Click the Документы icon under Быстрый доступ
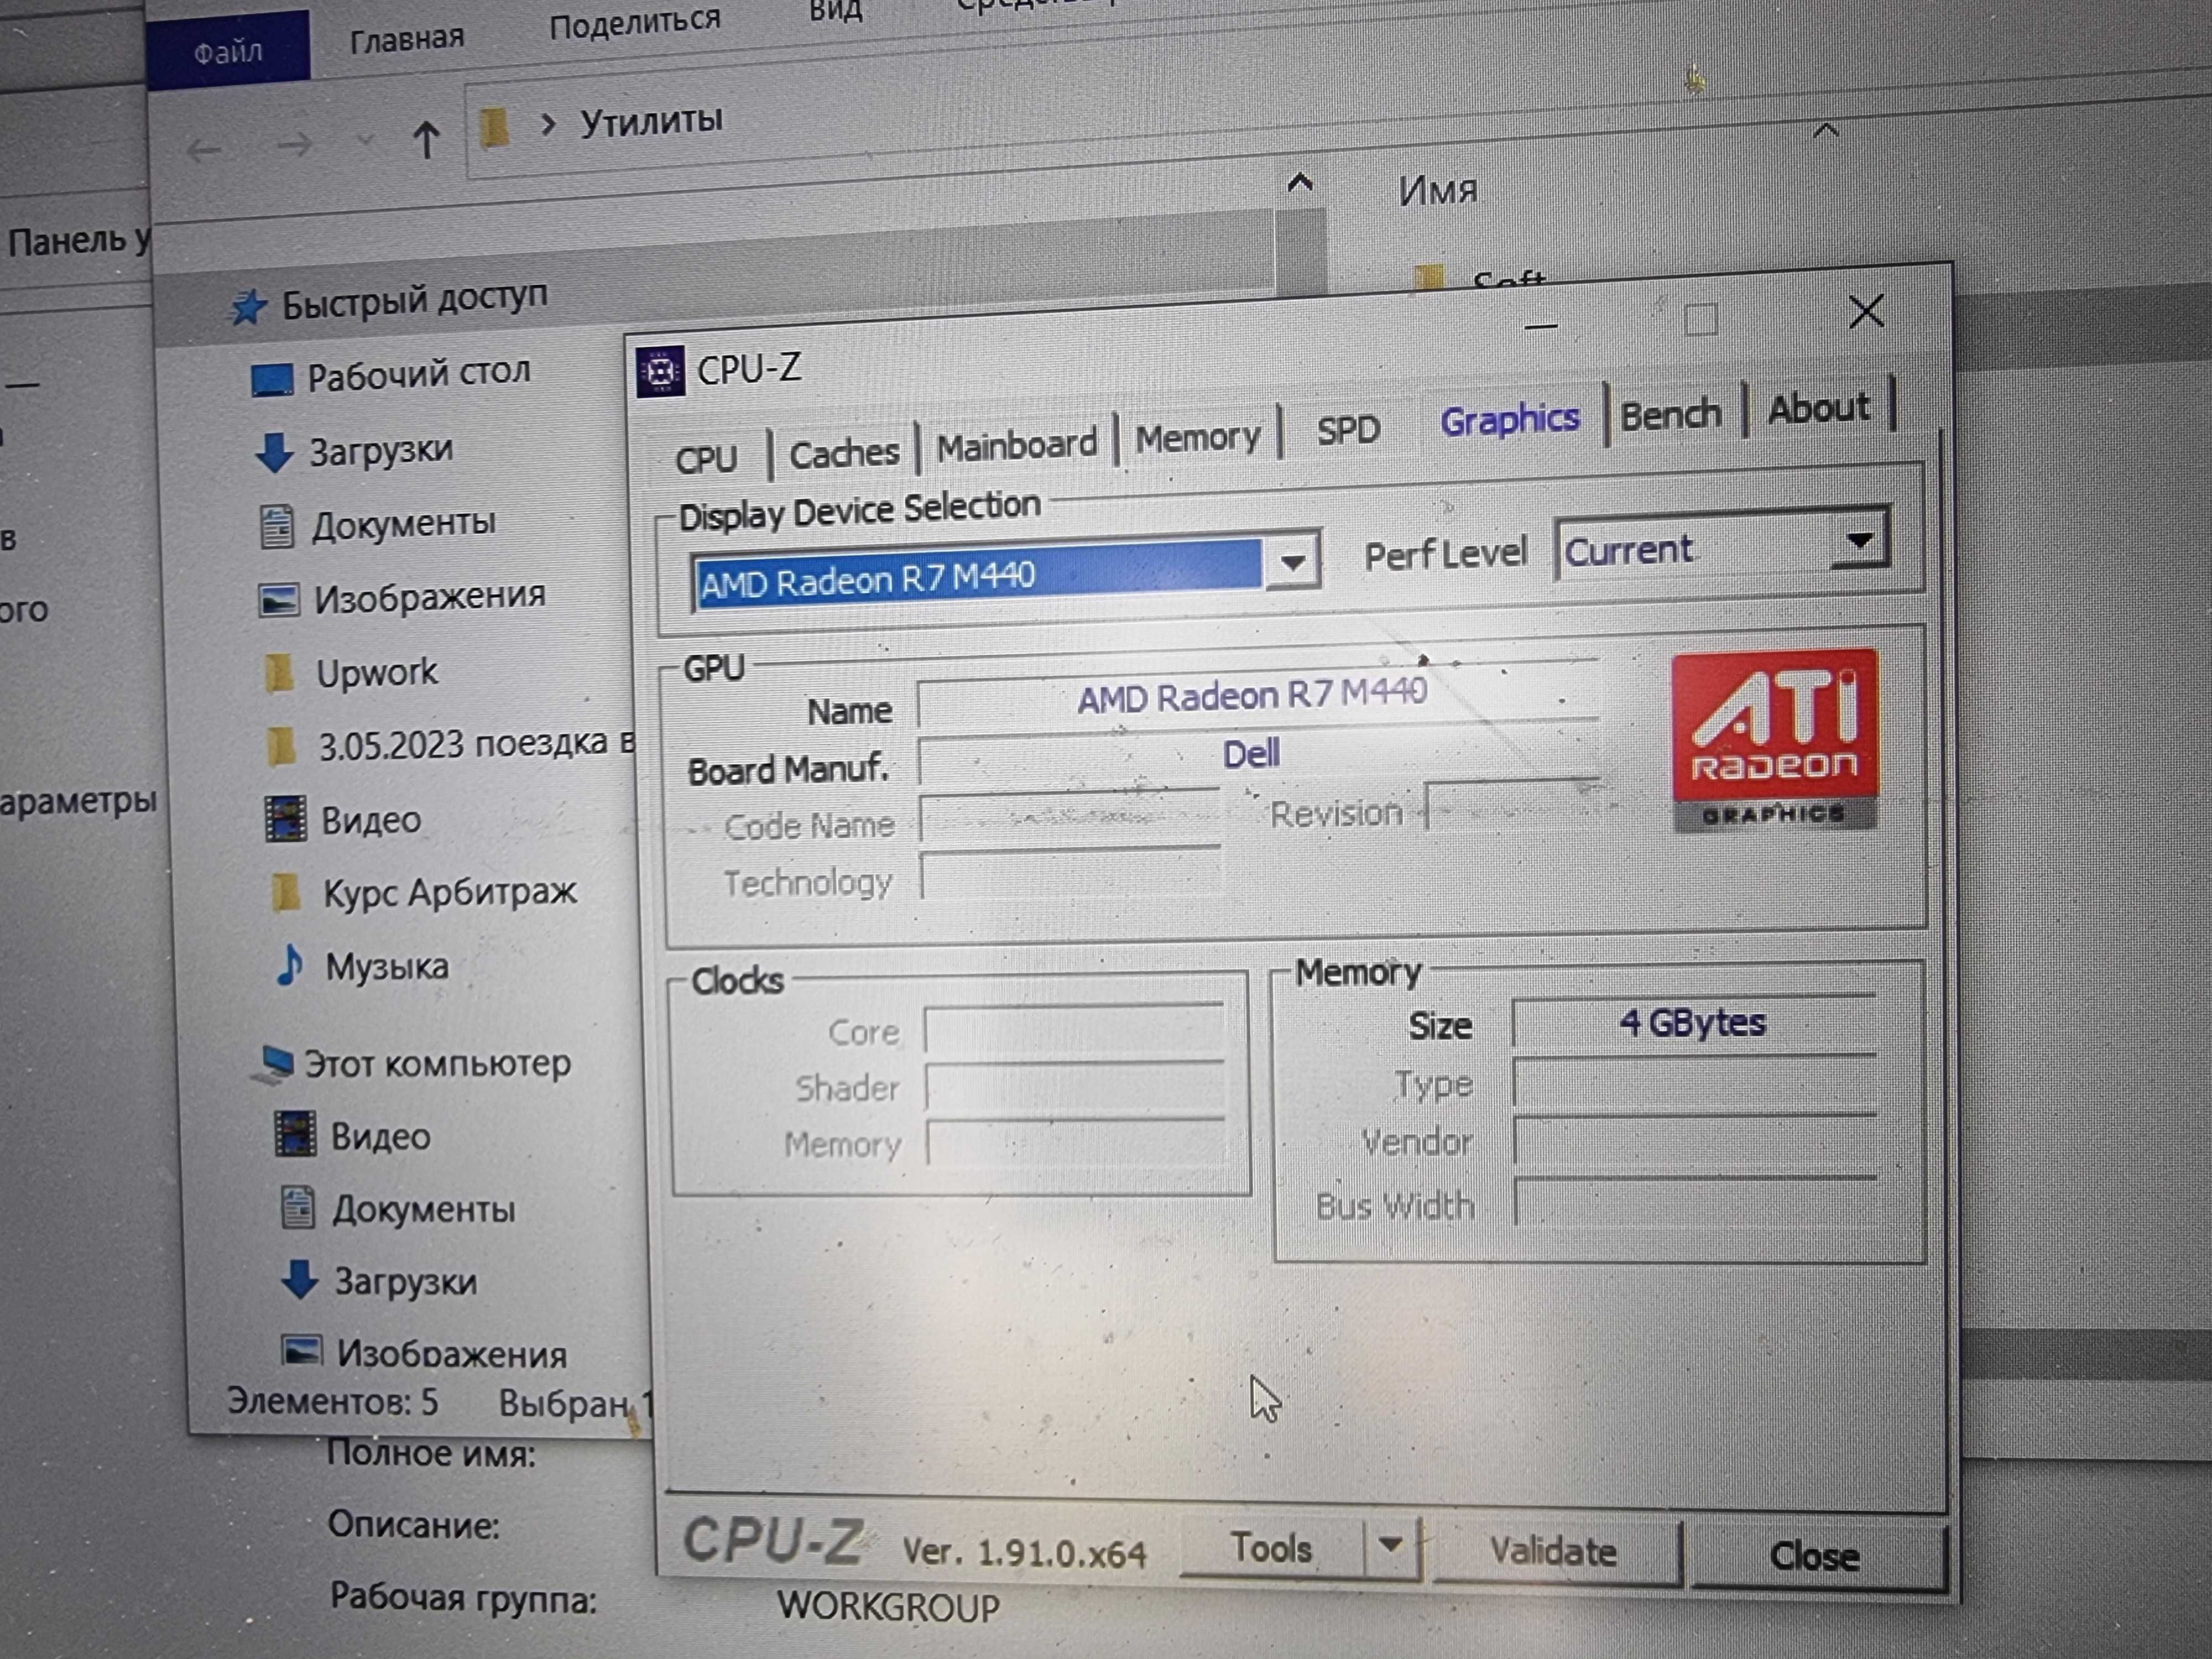The height and width of the screenshot is (1659, 2212). point(277,526)
